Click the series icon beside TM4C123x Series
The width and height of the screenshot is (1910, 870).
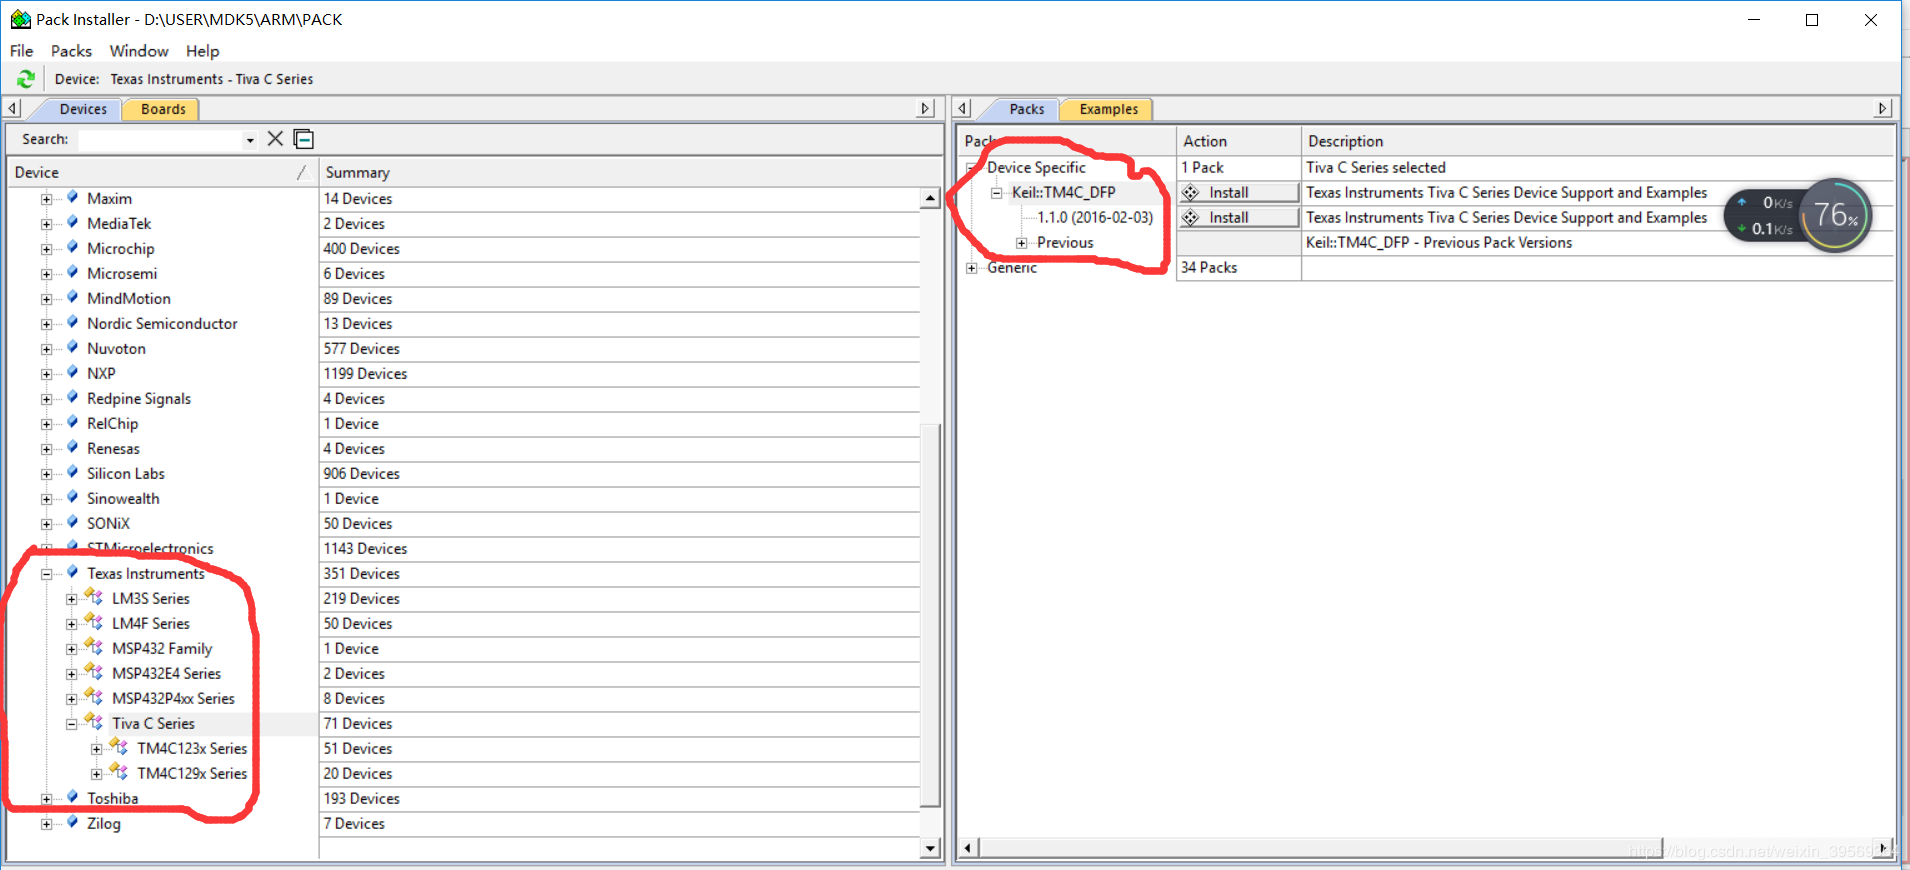(119, 747)
